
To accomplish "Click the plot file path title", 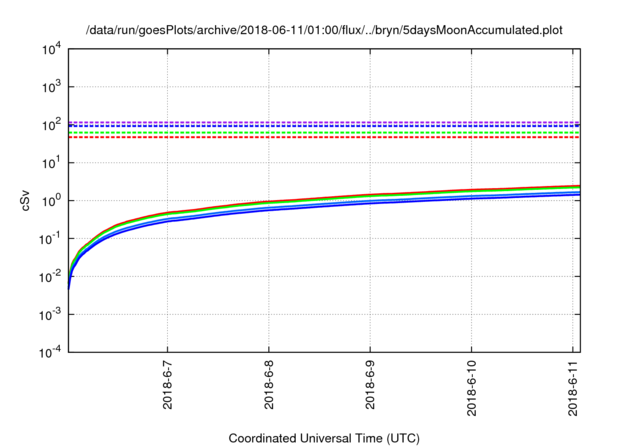I will pos(324,30).
